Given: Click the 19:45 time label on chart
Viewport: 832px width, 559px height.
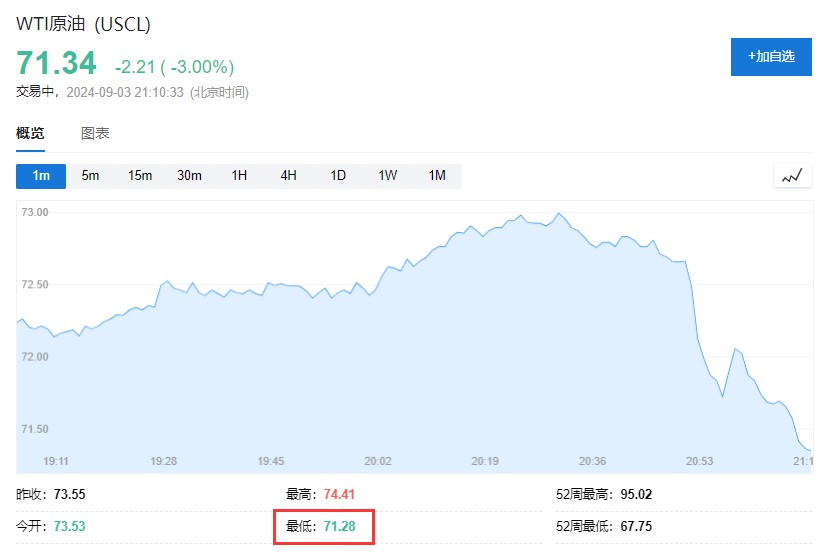Looking at the screenshot, I should coord(270,461).
